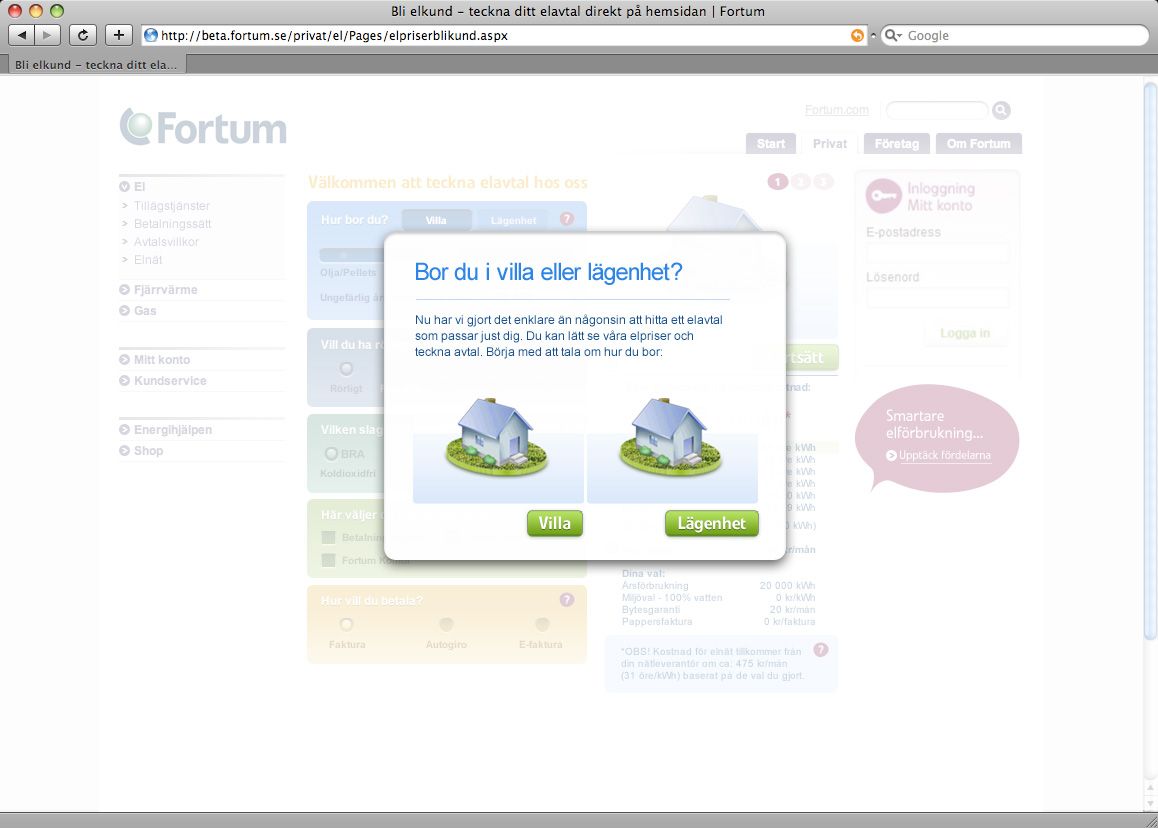Click the key icon by Inloggning
The width and height of the screenshot is (1158, 828).
(883, 196)
